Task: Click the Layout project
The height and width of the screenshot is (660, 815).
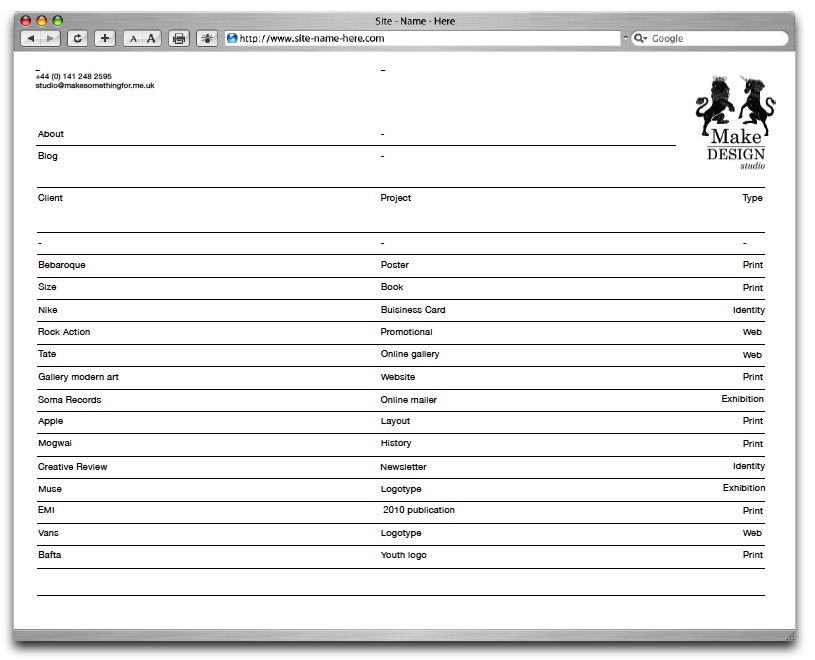Action: point(395,421)
